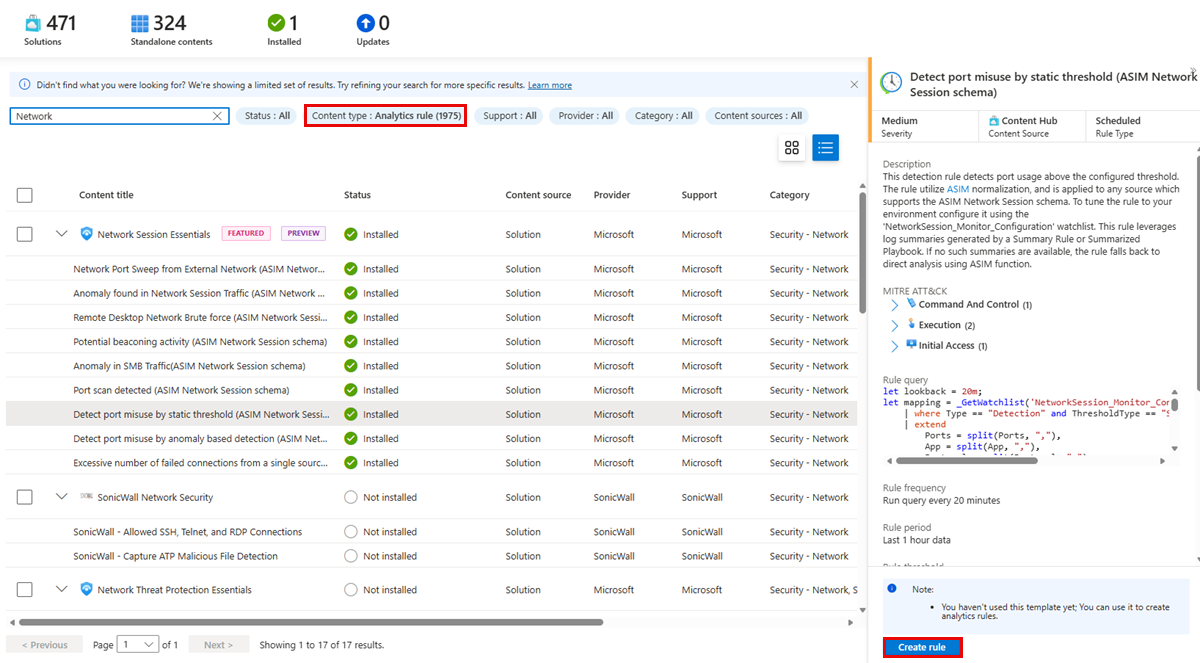Switch to grid card view
The width and height of the screenshot is (1200, 663).
792,148
